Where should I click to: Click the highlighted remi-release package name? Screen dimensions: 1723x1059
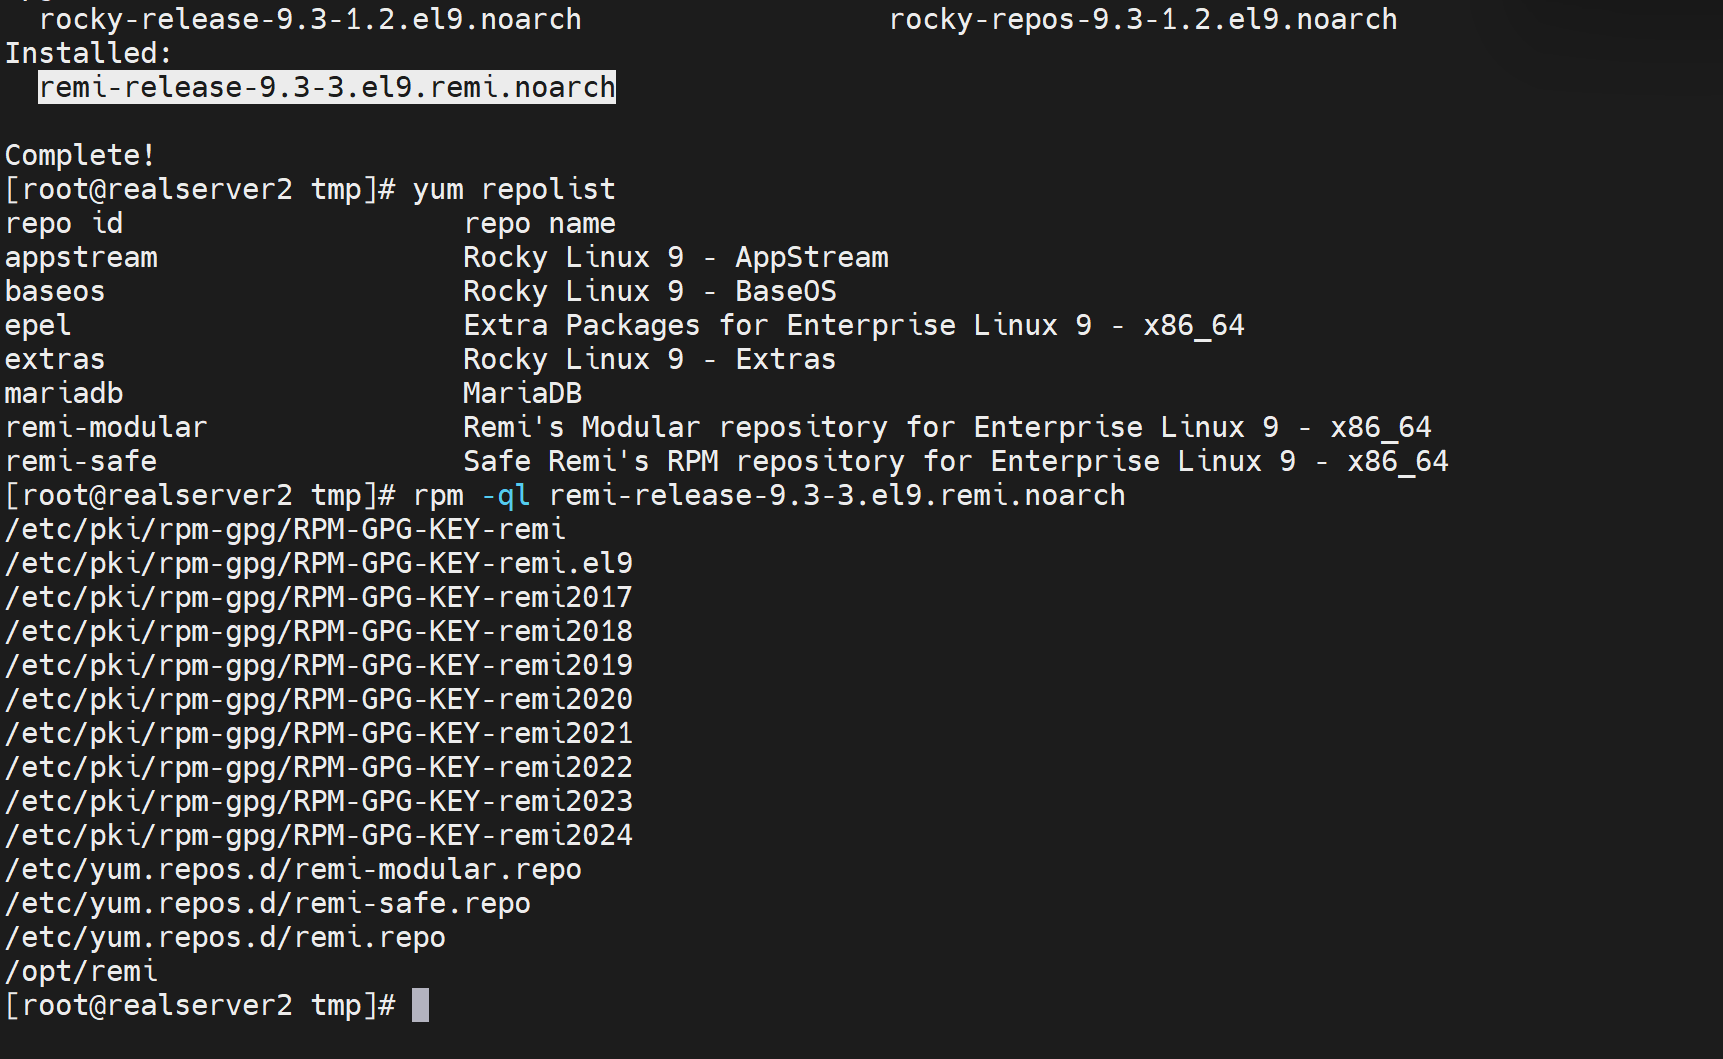tap(327, 88)
